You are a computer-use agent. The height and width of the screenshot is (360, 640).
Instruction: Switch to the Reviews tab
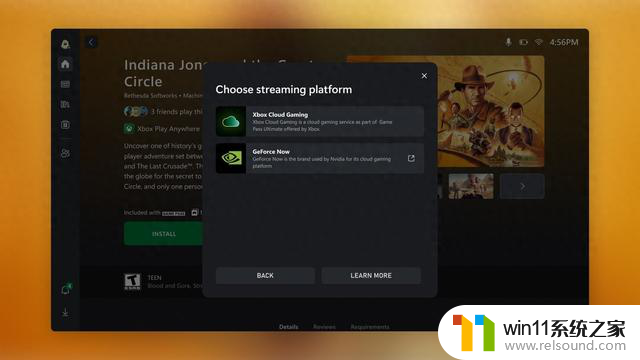coord(324,327)
